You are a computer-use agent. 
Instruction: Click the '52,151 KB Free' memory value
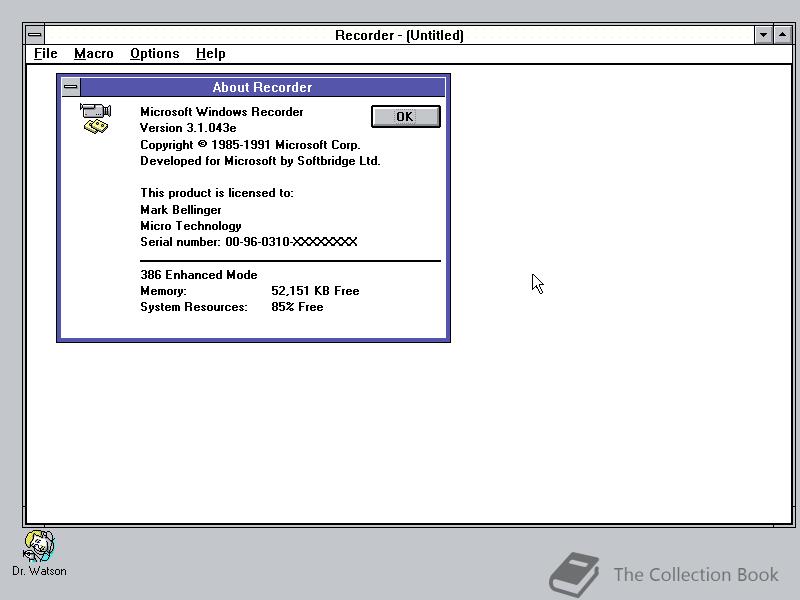pos(315,291)
